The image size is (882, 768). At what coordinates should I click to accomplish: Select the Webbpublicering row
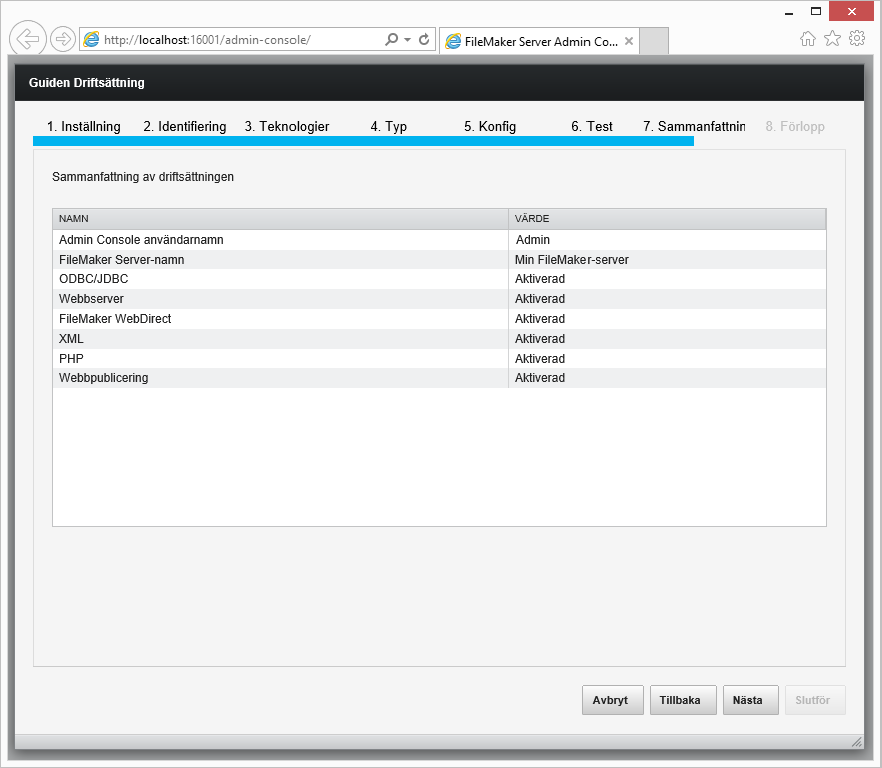439,378
